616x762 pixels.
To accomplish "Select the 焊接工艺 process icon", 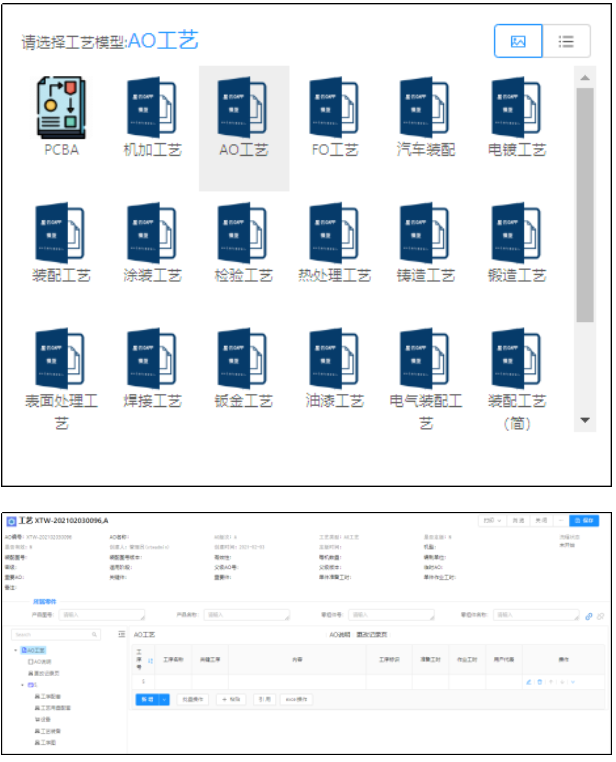I will (152, 358).
